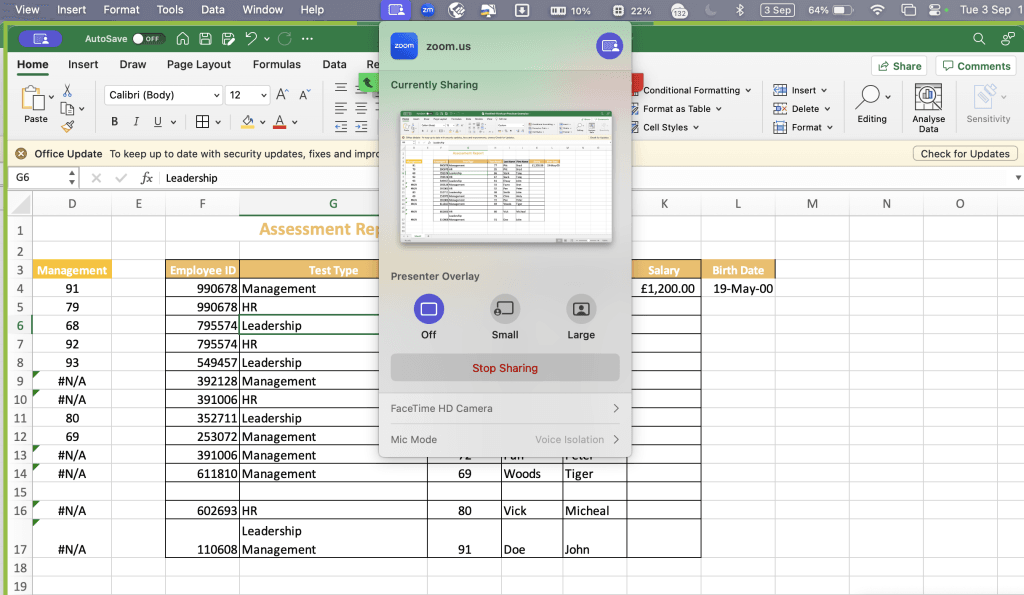Switch to the Insert ribbon tab
Image resolution: width=1024 pixels, height=595 pixels.
83,64
